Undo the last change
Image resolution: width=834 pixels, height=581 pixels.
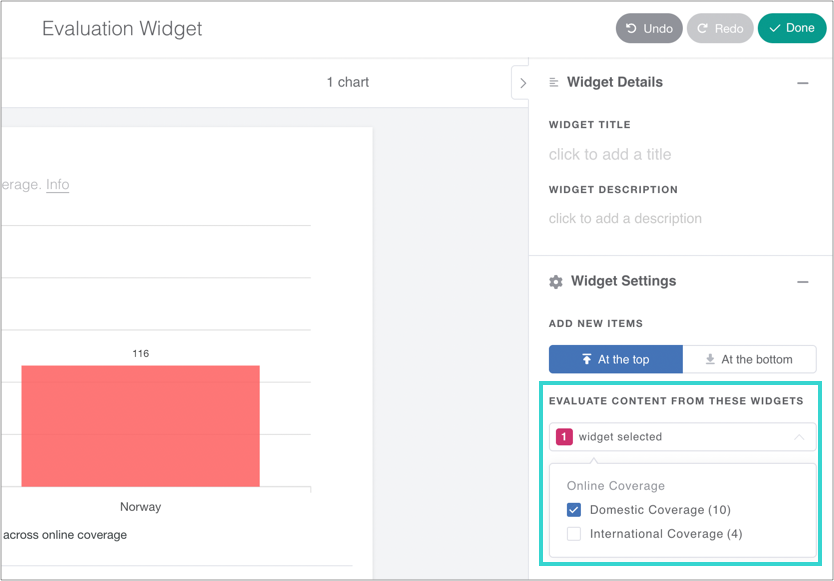click(649, 28)
